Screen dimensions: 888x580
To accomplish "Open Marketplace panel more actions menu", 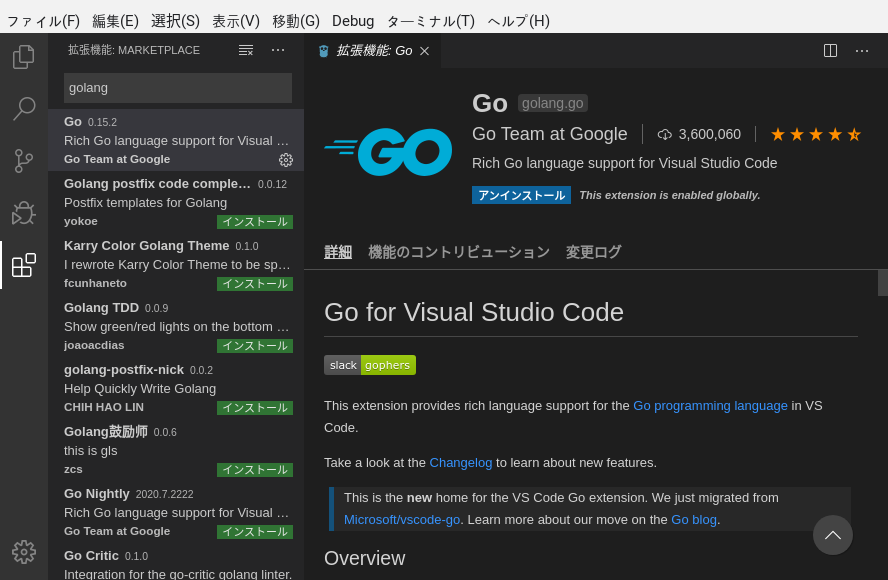I will 278,50.
